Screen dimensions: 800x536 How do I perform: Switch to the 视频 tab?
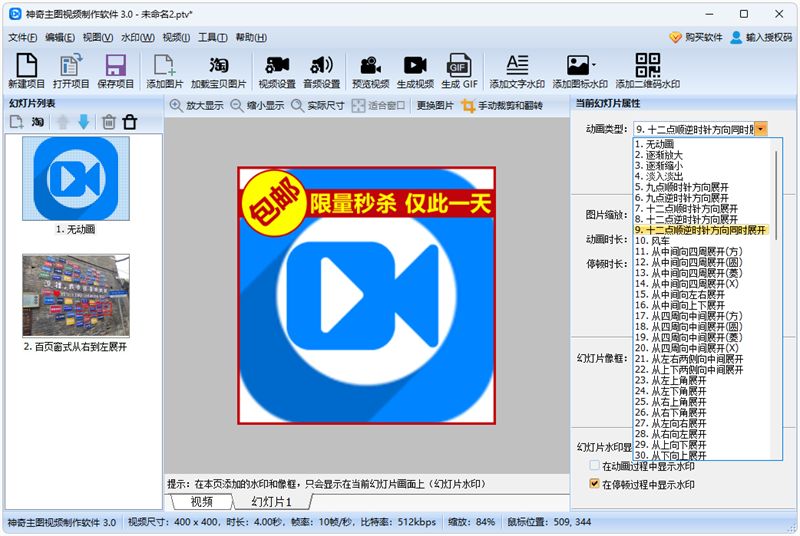(x=201, y=501)
